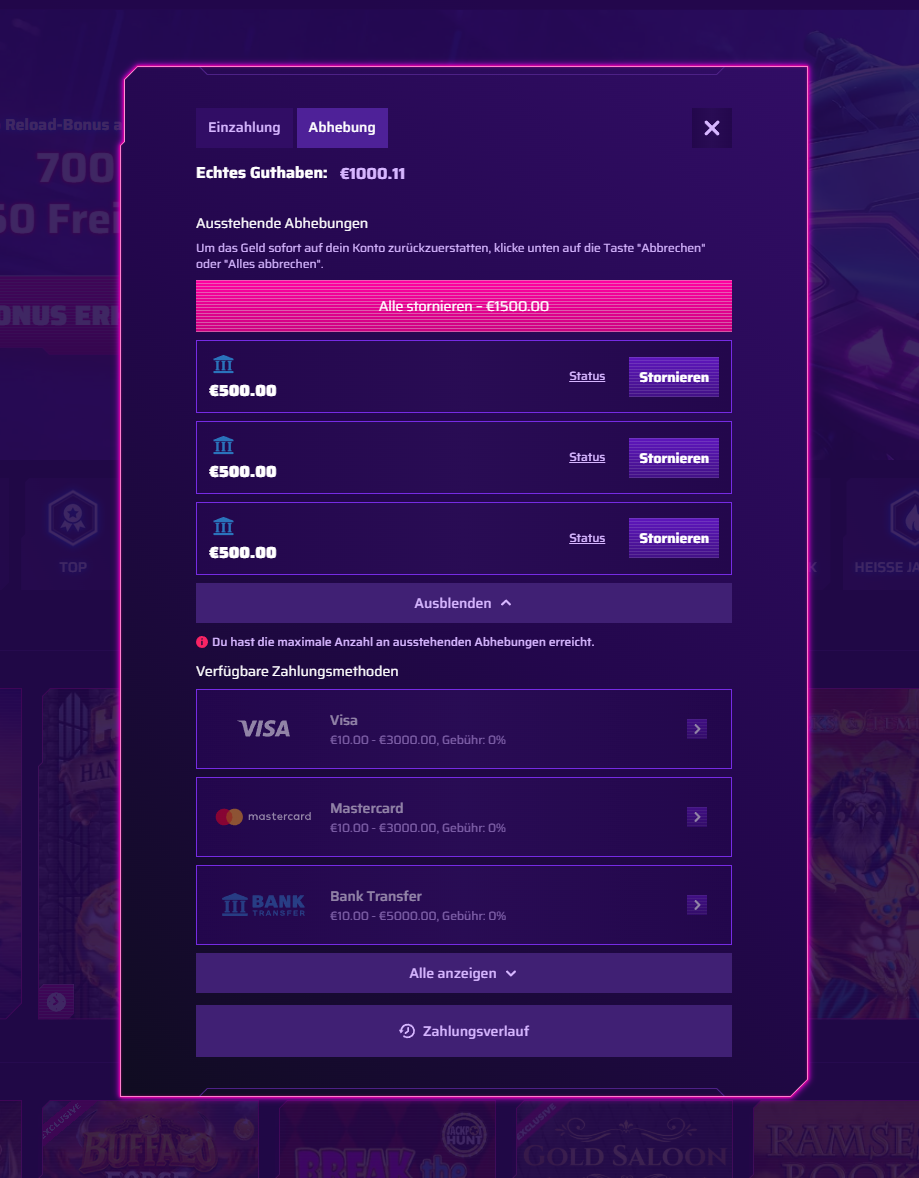Click Stornieren on the second withdrawal
This screenshot has width=919, height=1178.
pyautogui.click(x=674, y=458)
